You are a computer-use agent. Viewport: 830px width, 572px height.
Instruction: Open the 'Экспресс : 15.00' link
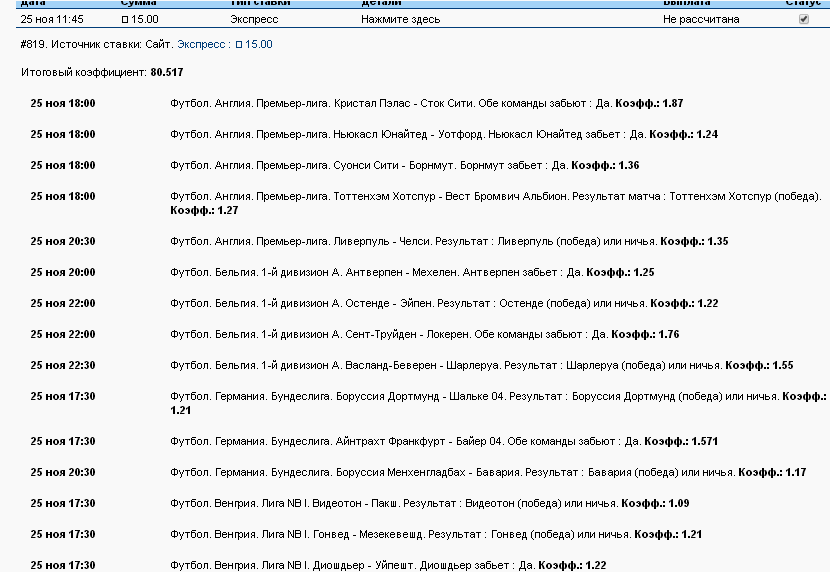(x=224, y=44)
